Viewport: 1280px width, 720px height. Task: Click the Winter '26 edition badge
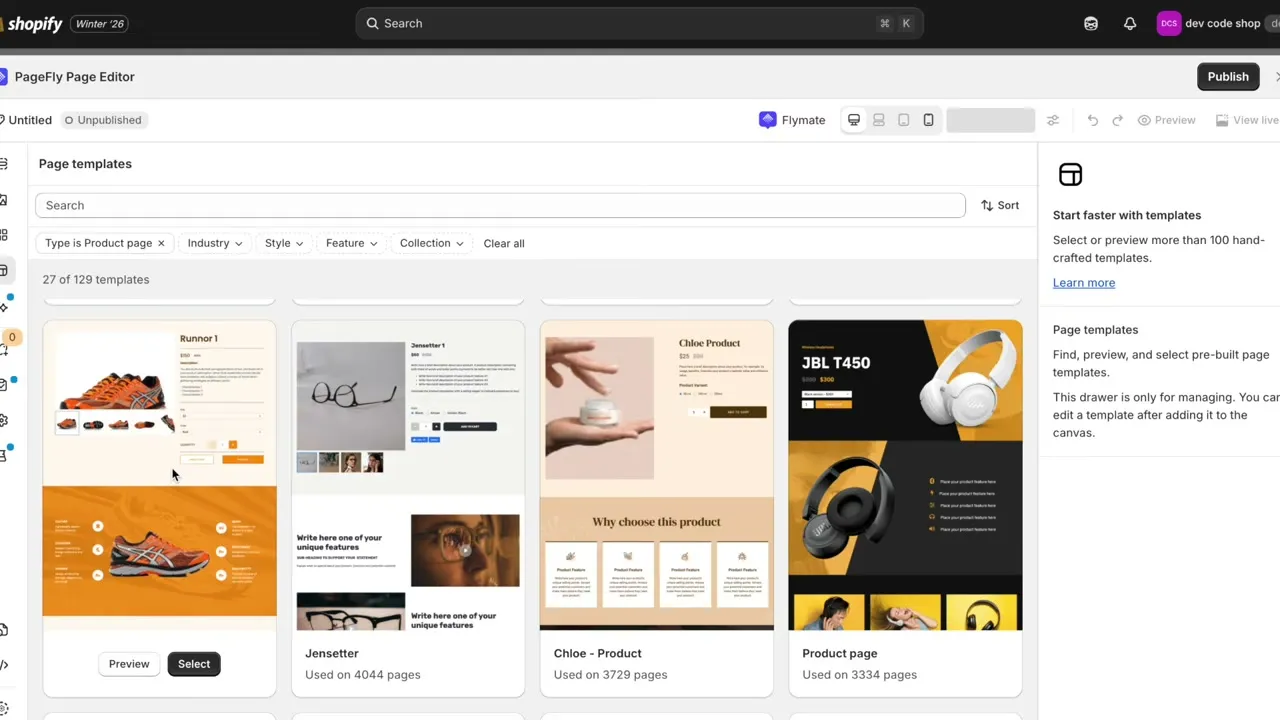[x=100, y=24]
